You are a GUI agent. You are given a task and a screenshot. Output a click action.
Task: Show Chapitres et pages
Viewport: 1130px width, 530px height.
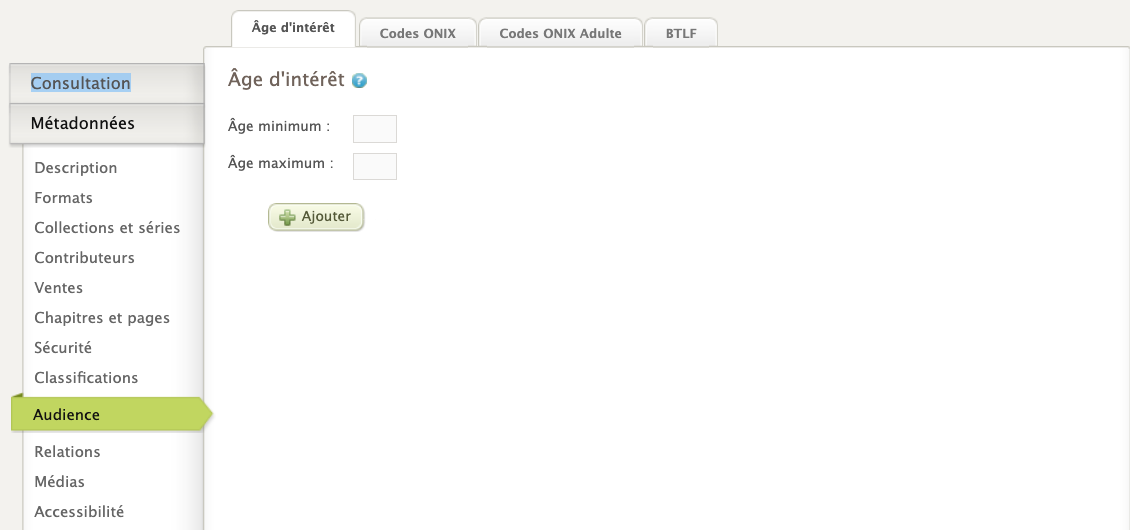tap(102, 318)
